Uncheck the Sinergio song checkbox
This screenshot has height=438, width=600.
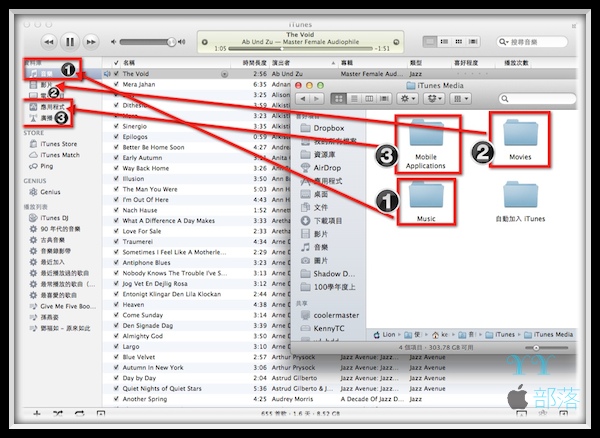pos(116,126)
